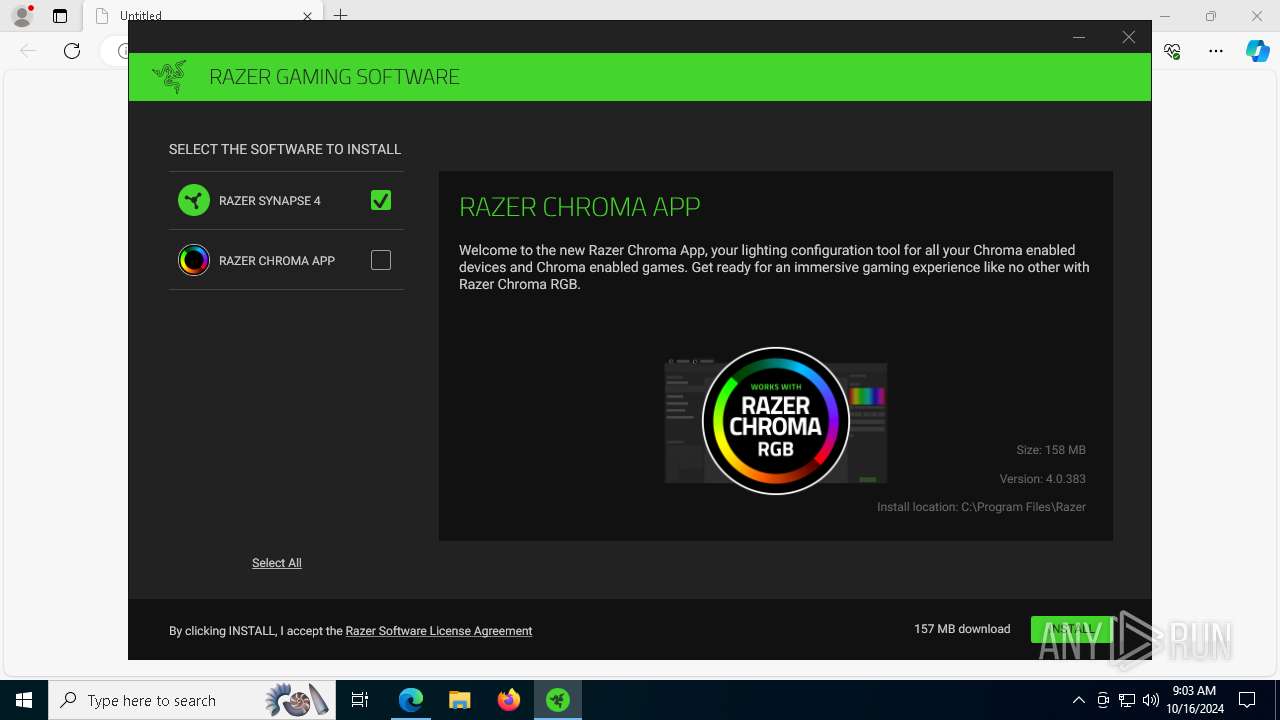Click the Razer snake logo in header

pyautogui.click(x=169, y=77)
